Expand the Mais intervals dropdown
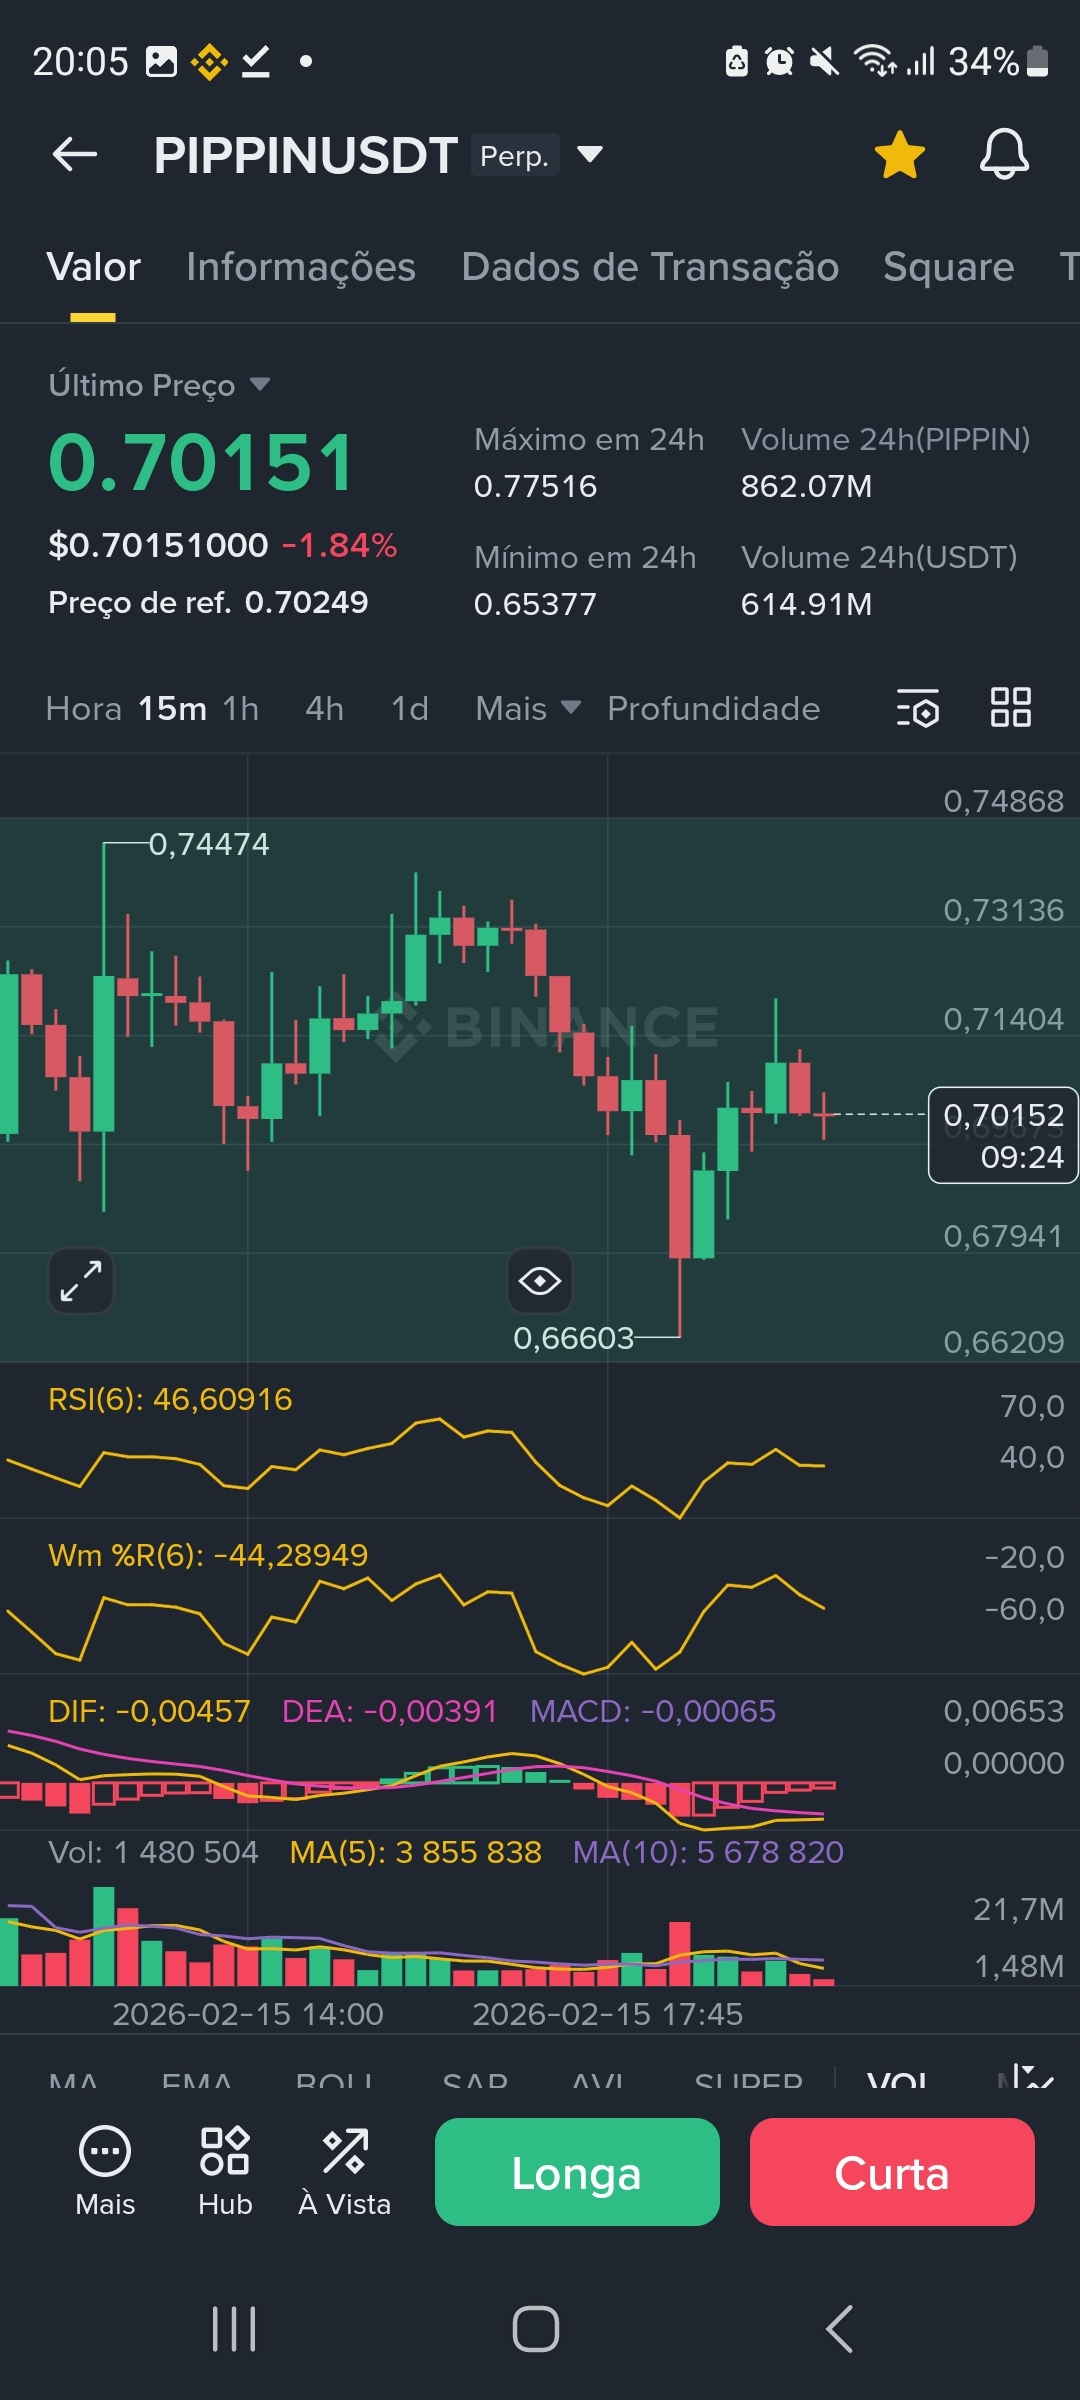 (x=528, y=708)
